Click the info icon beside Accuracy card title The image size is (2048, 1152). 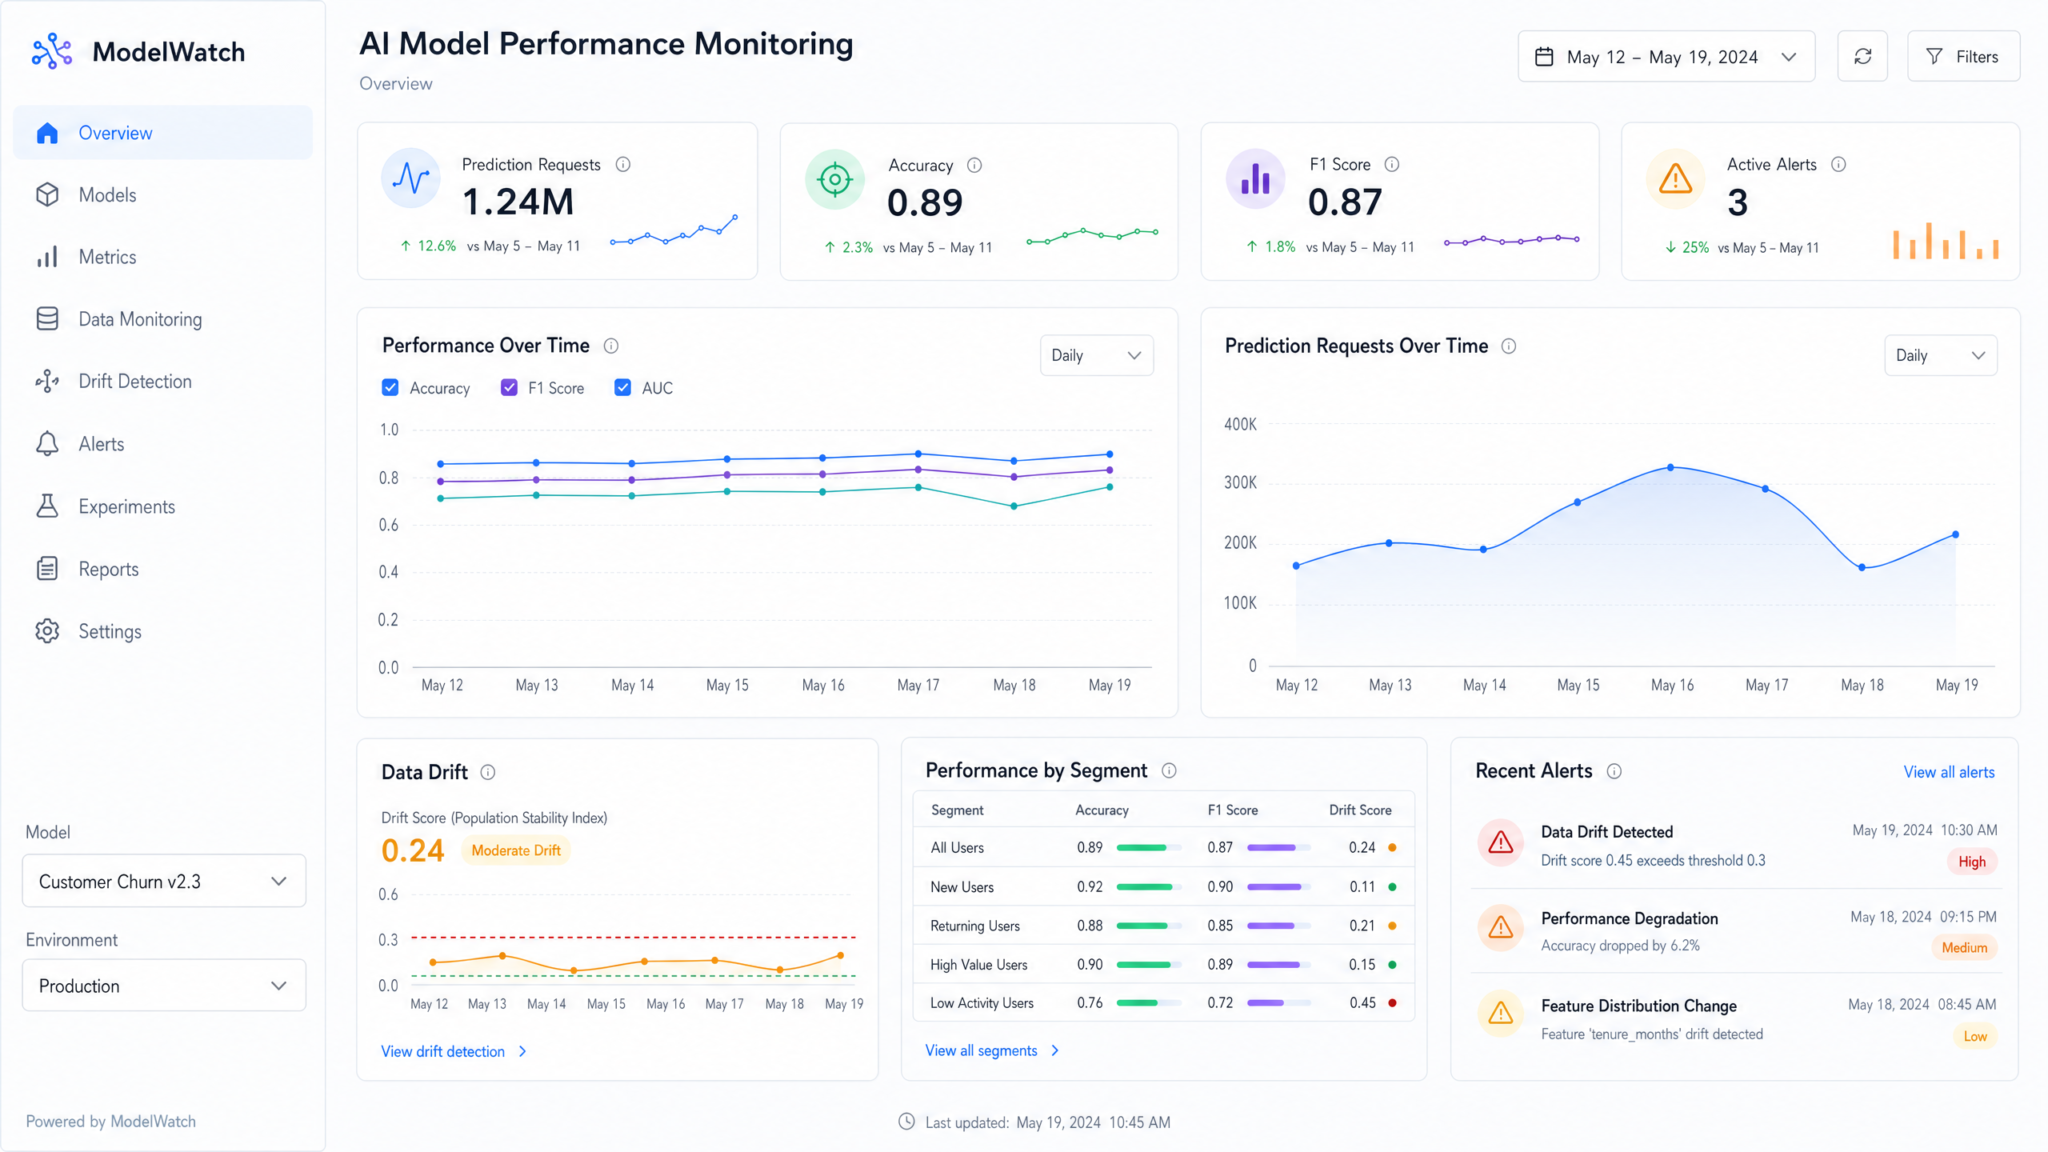pos(974,165)
